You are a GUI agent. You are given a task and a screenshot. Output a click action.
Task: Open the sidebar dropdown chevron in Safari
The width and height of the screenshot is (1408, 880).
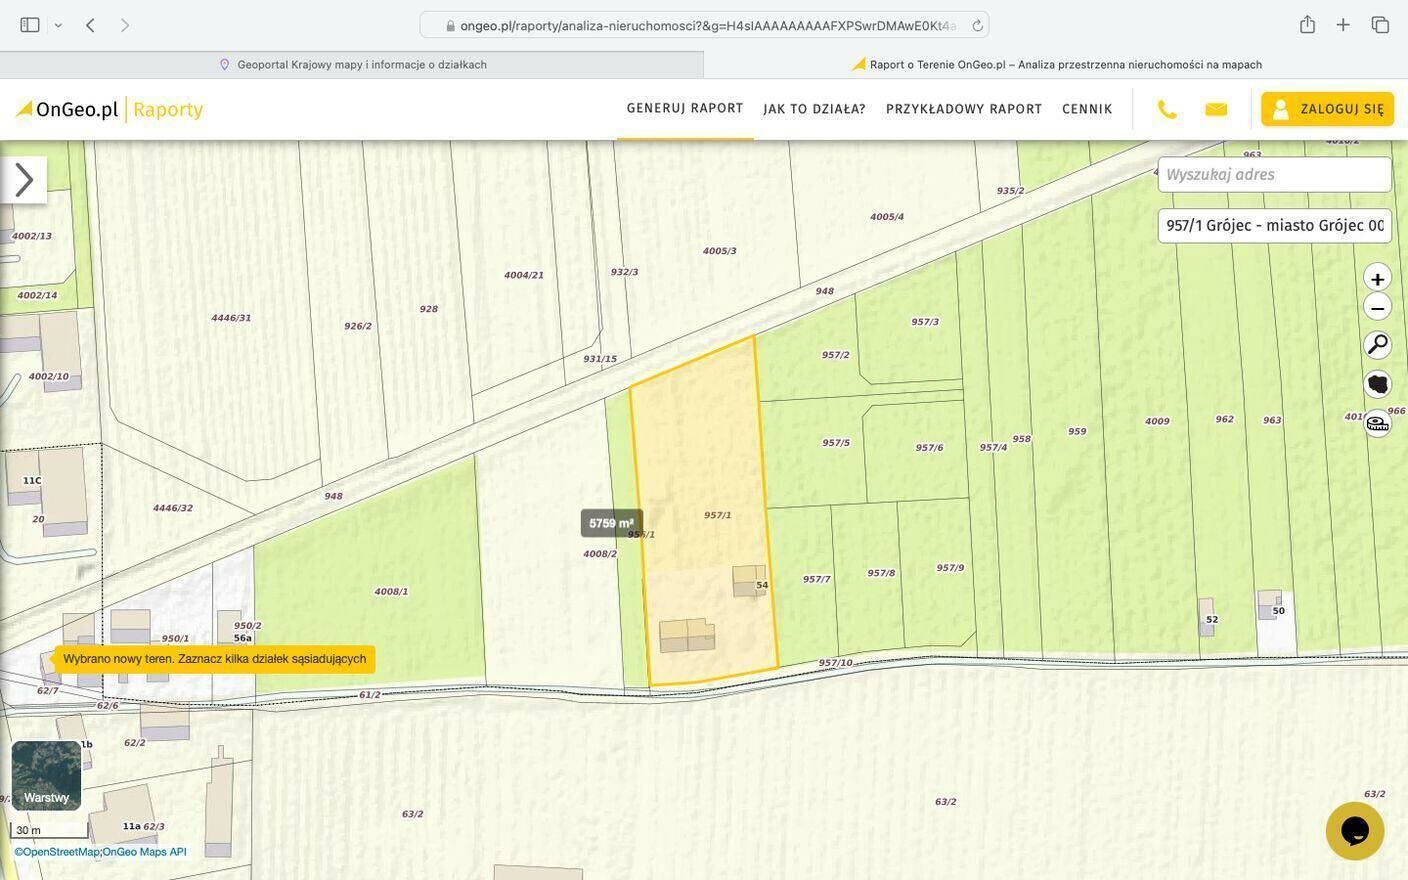point(58,25)
